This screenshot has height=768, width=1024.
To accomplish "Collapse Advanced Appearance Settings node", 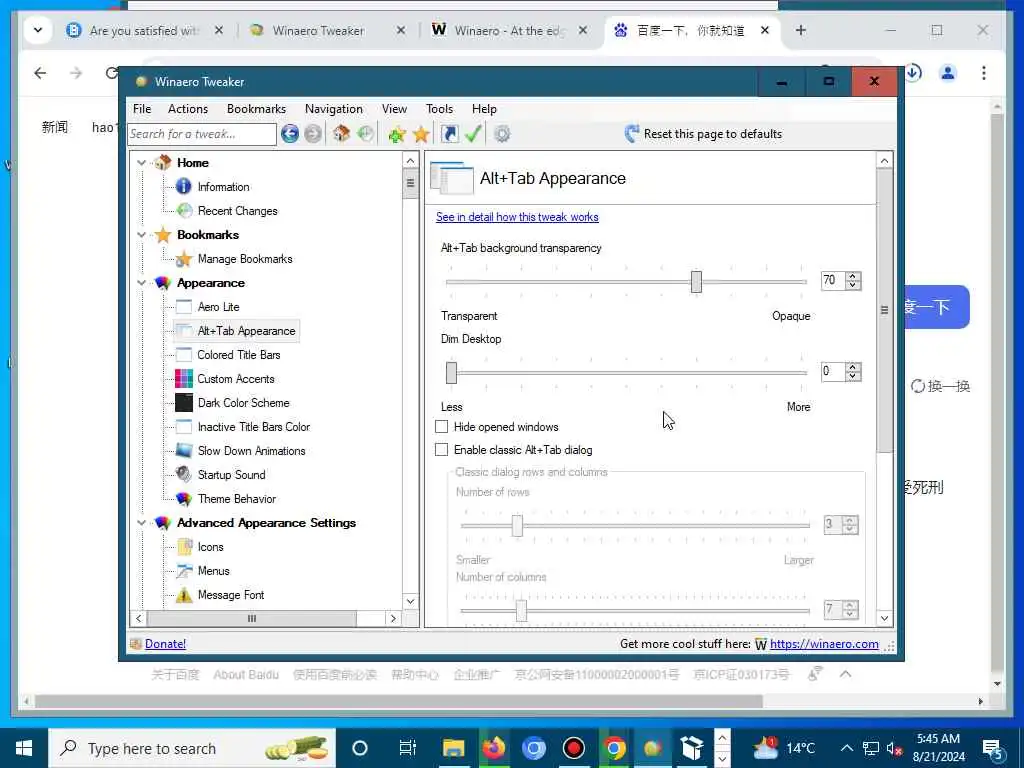I will 142,522.
